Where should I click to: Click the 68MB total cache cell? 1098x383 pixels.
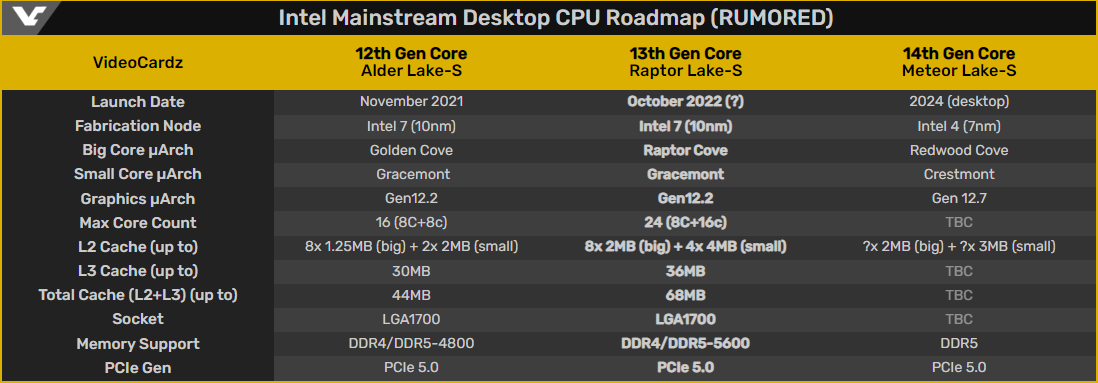coord(686,295)
